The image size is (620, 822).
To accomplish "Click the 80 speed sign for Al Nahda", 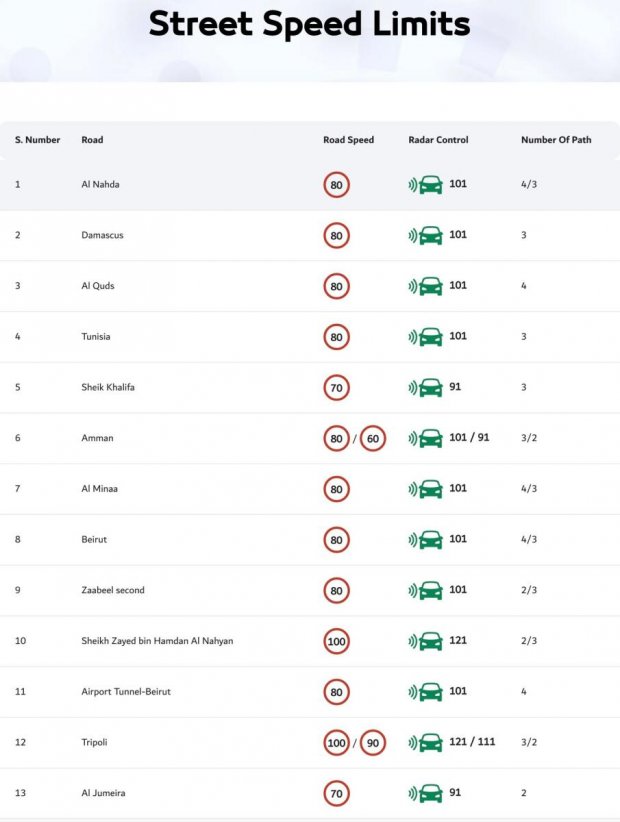I will point(336,185).
